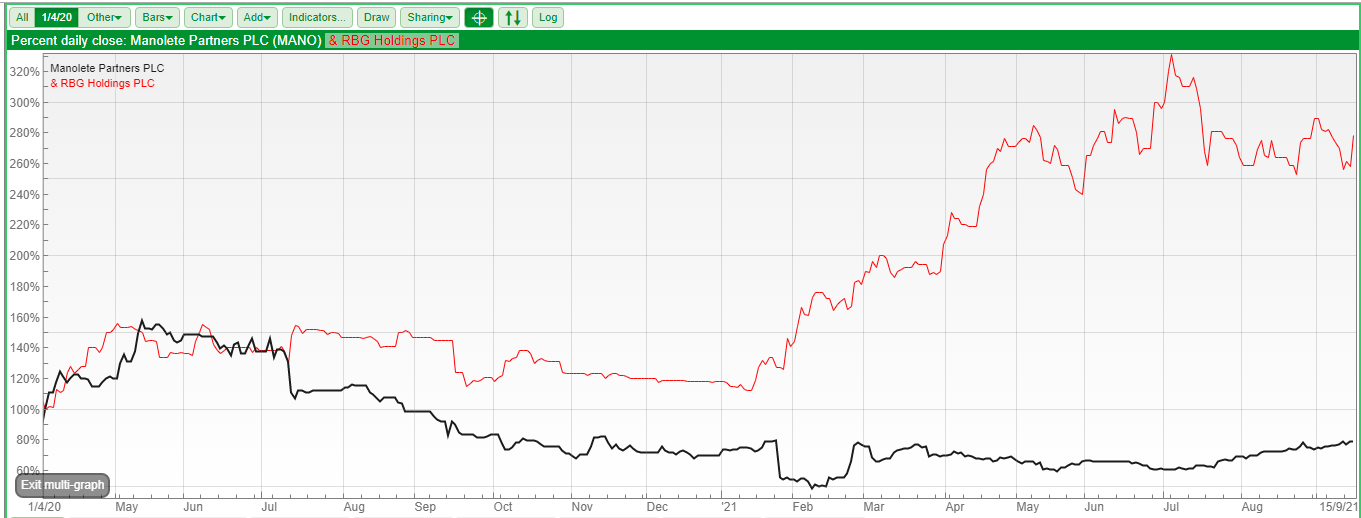1361x518 pixels.
Task: Open the Other dropdown menu
Action: 105,17
